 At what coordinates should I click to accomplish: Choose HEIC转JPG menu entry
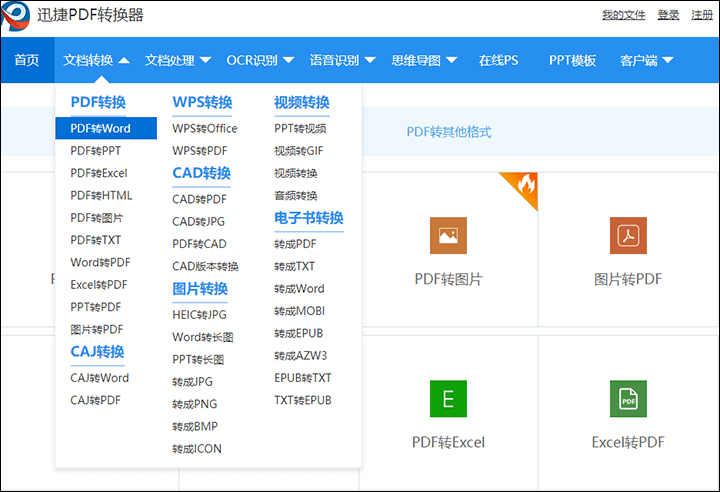[199, 315]
